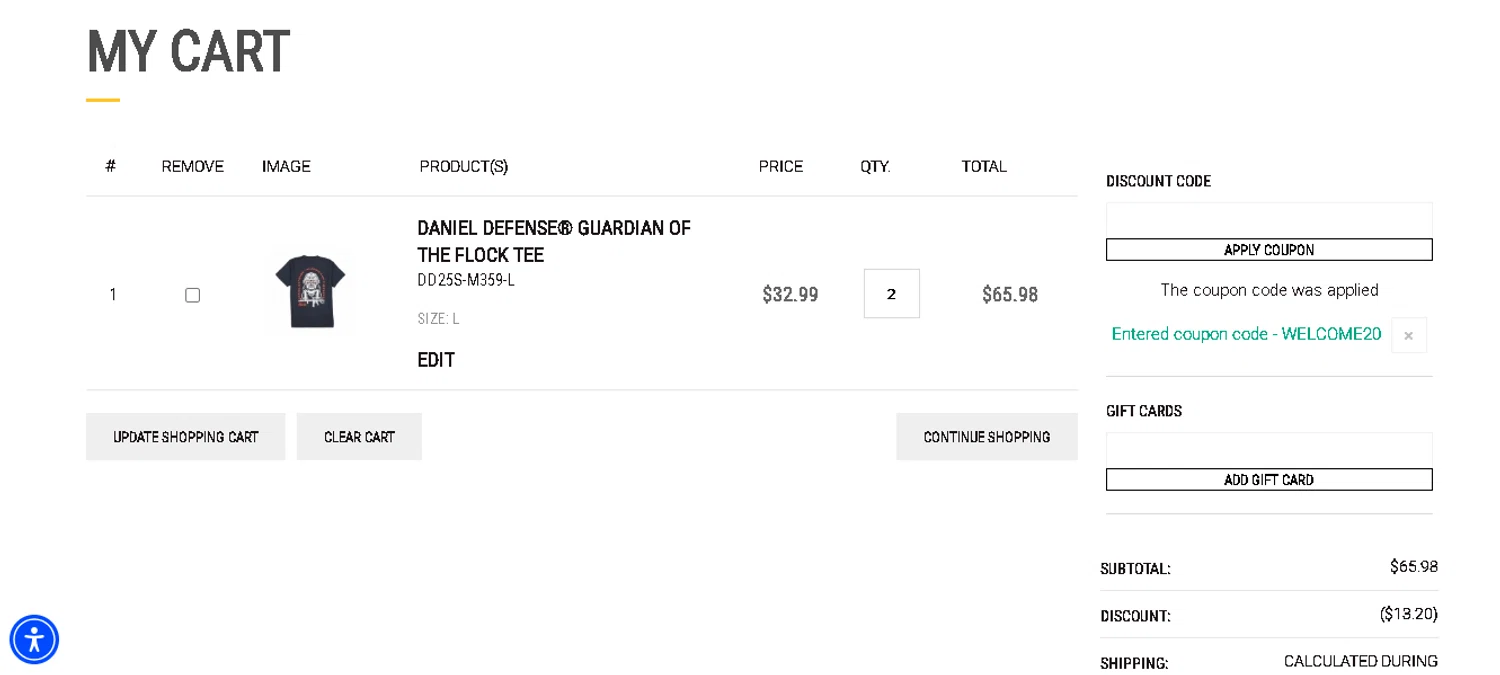Click the discount amount ($13.20)
Viewport: 1500px width, 675px height.
click(1408, 614)
